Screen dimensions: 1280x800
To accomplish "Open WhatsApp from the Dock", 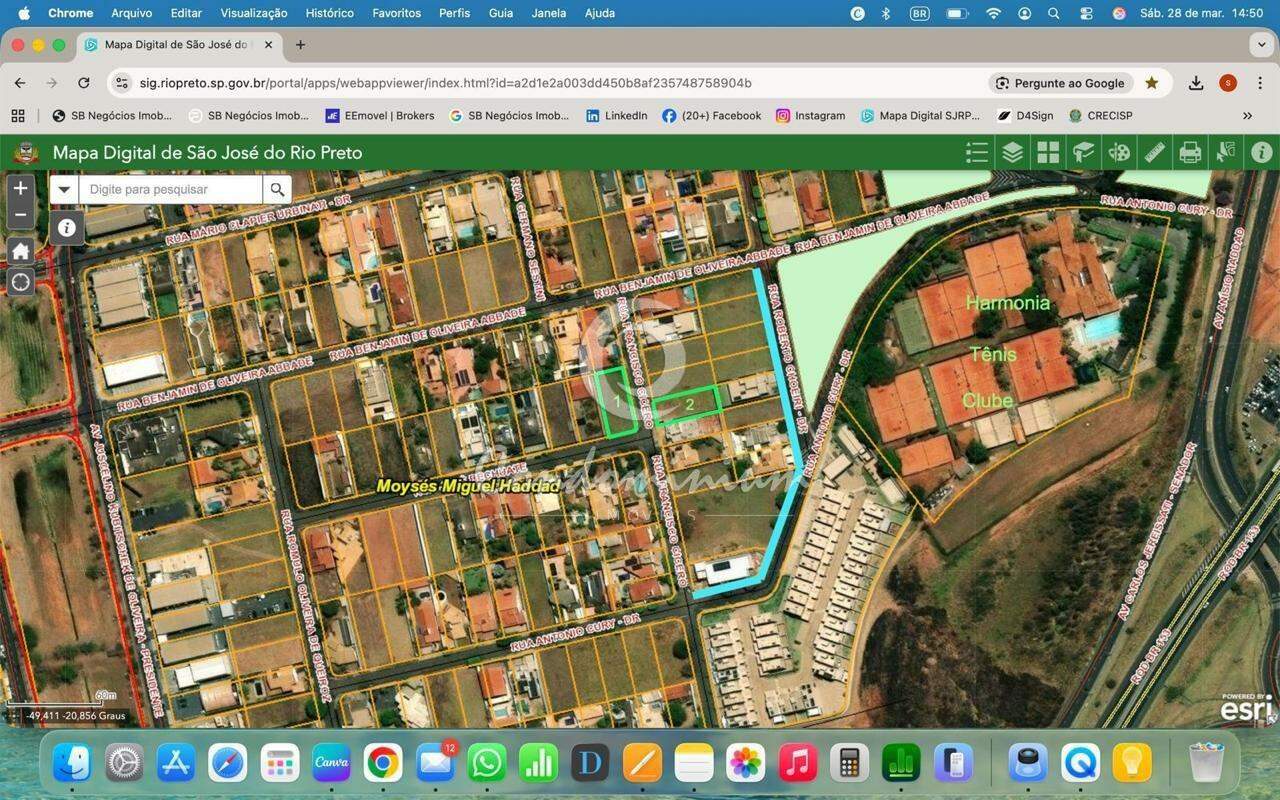I will pos(487,763).
